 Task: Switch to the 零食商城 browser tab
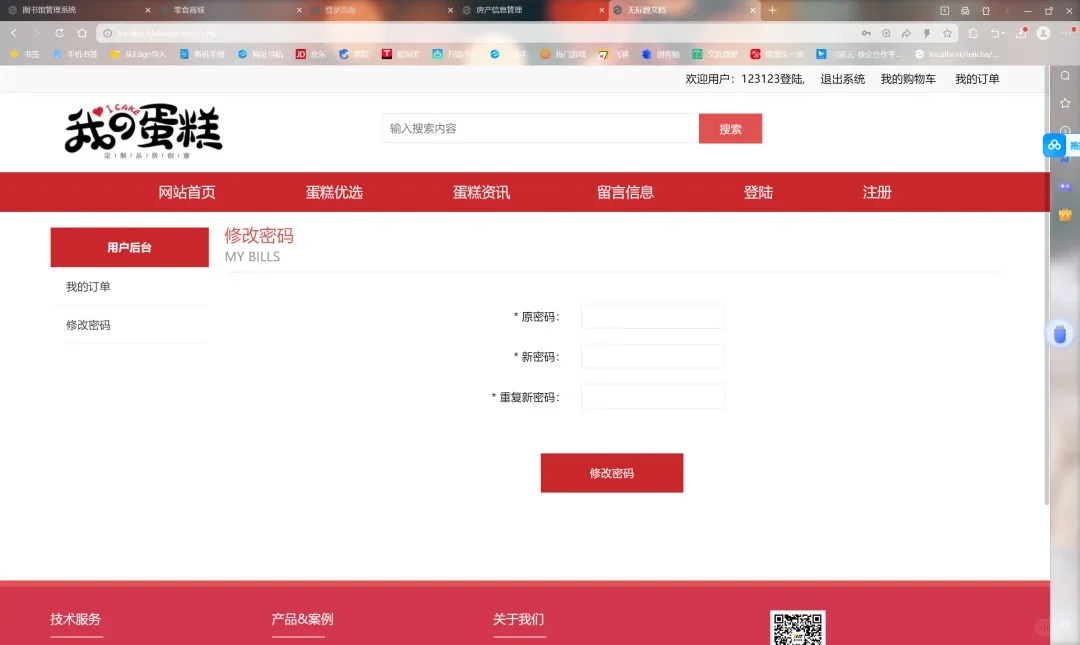[x=220, y=11]
